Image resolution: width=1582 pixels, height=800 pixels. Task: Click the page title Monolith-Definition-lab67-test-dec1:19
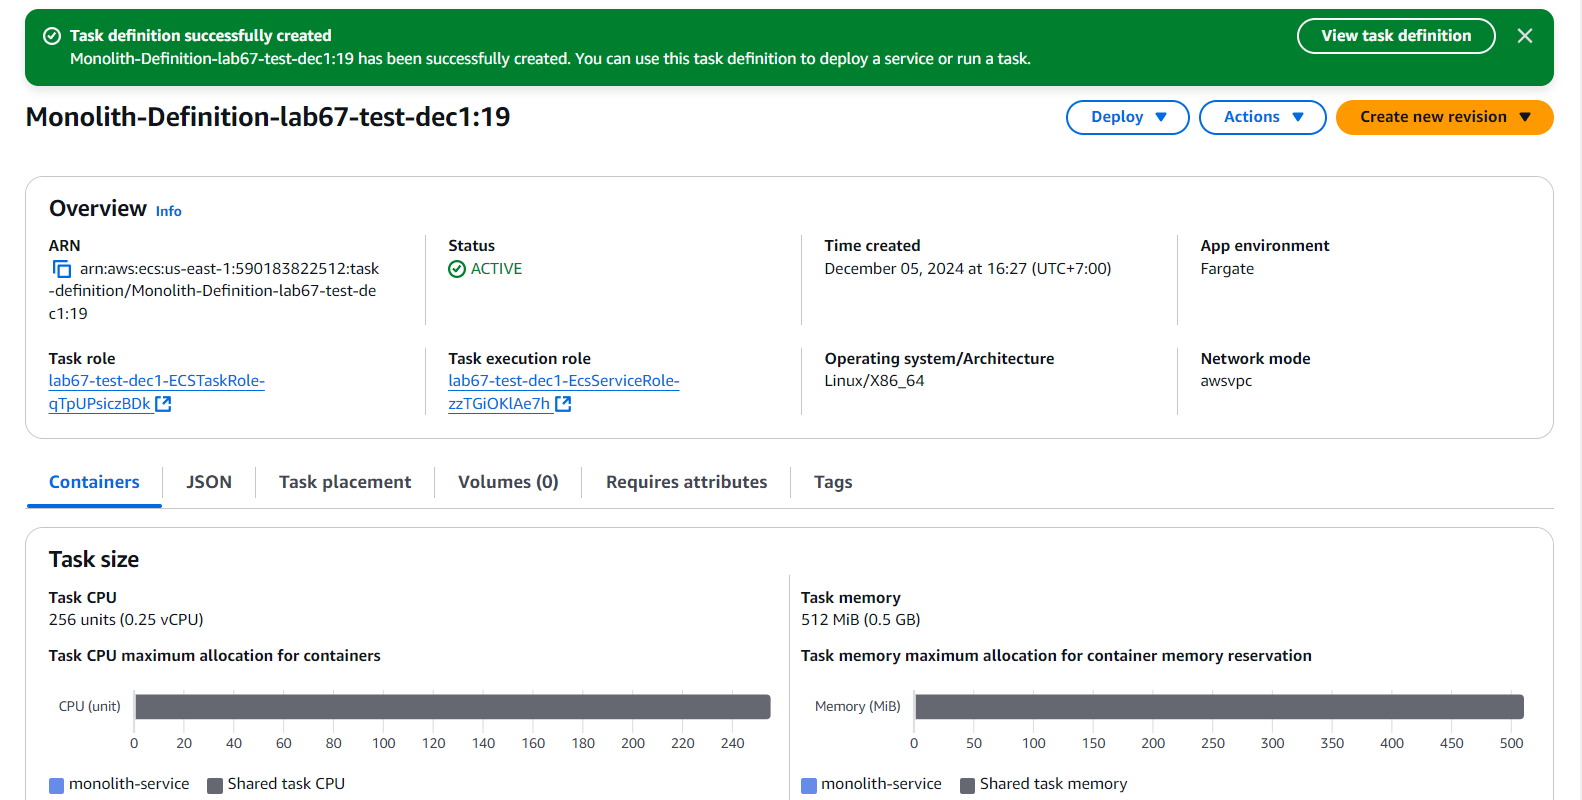click(x=268, y=117)
